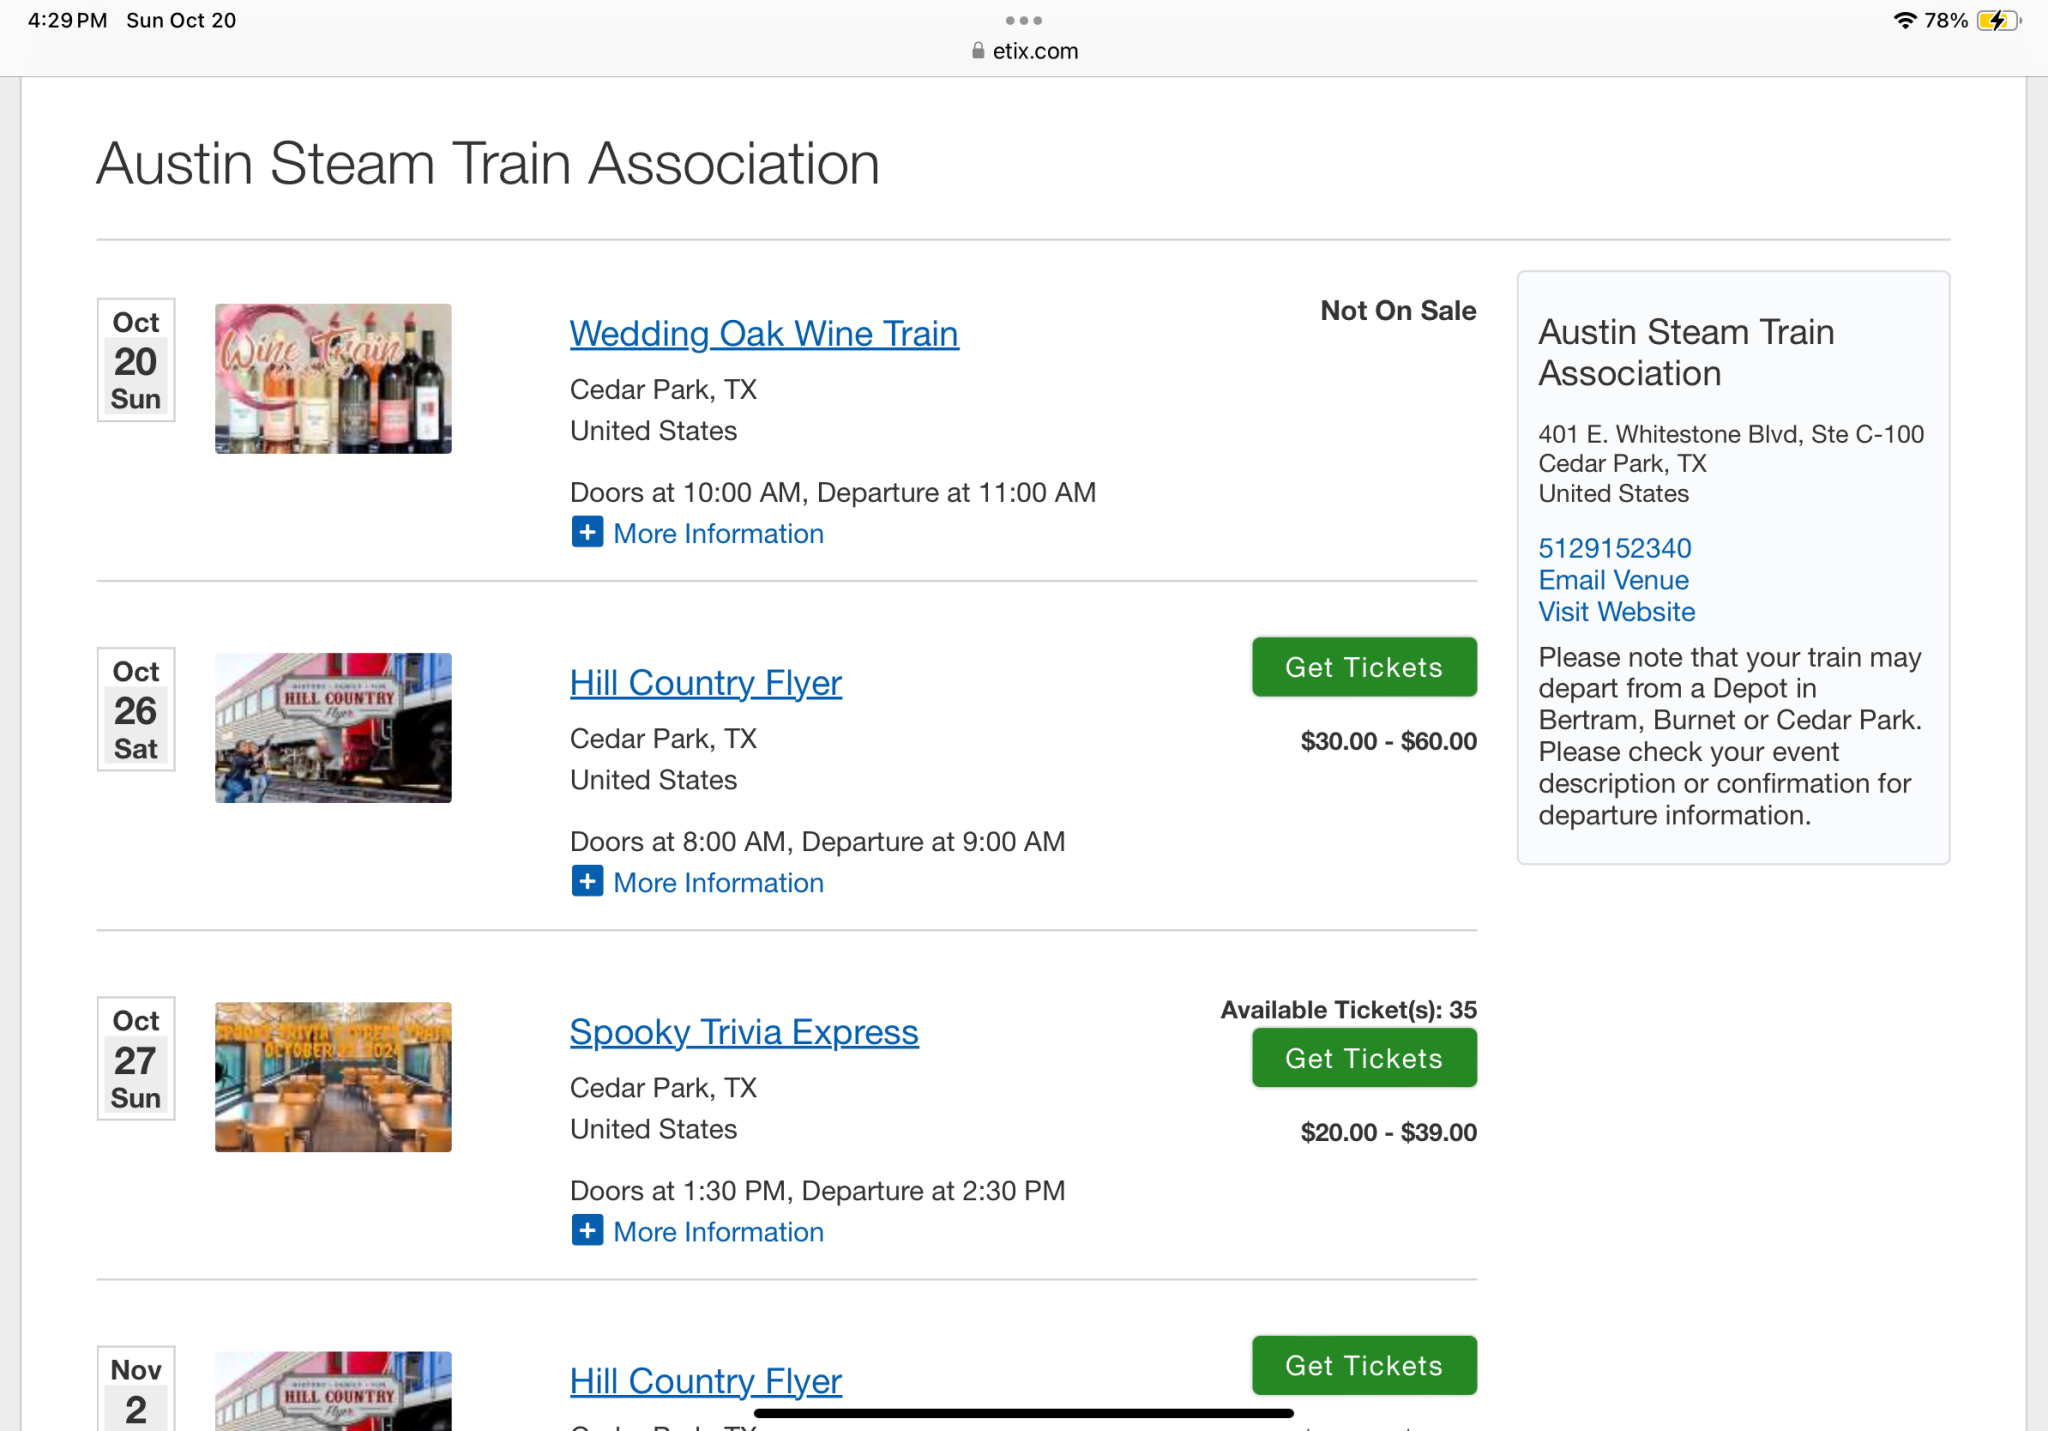Screen dimensions: 2048x1431
Task: Open the Wedding Oak Wine Train event link
Action: point(764,333)
